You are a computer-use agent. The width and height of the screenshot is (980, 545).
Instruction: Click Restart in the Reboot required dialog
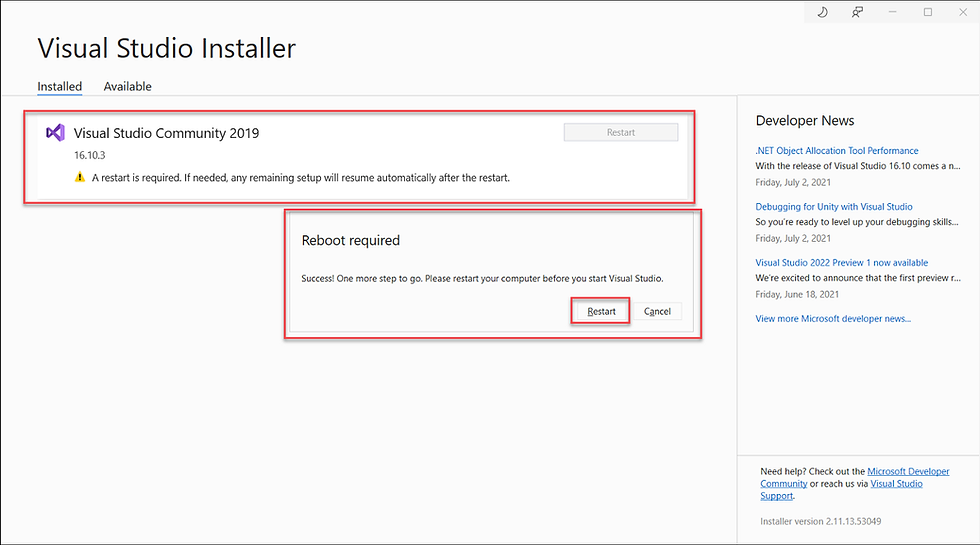tap(601, 311)
